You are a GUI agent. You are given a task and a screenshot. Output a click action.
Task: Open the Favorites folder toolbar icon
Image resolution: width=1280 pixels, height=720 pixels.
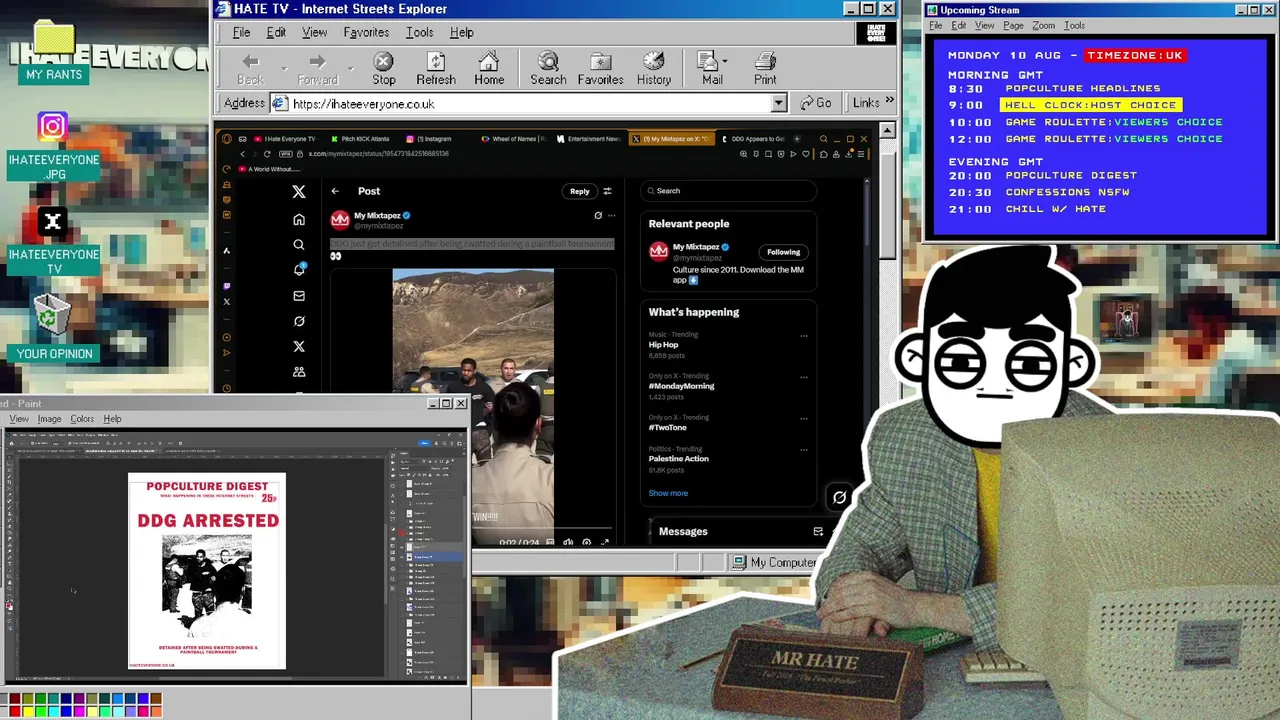600,62
